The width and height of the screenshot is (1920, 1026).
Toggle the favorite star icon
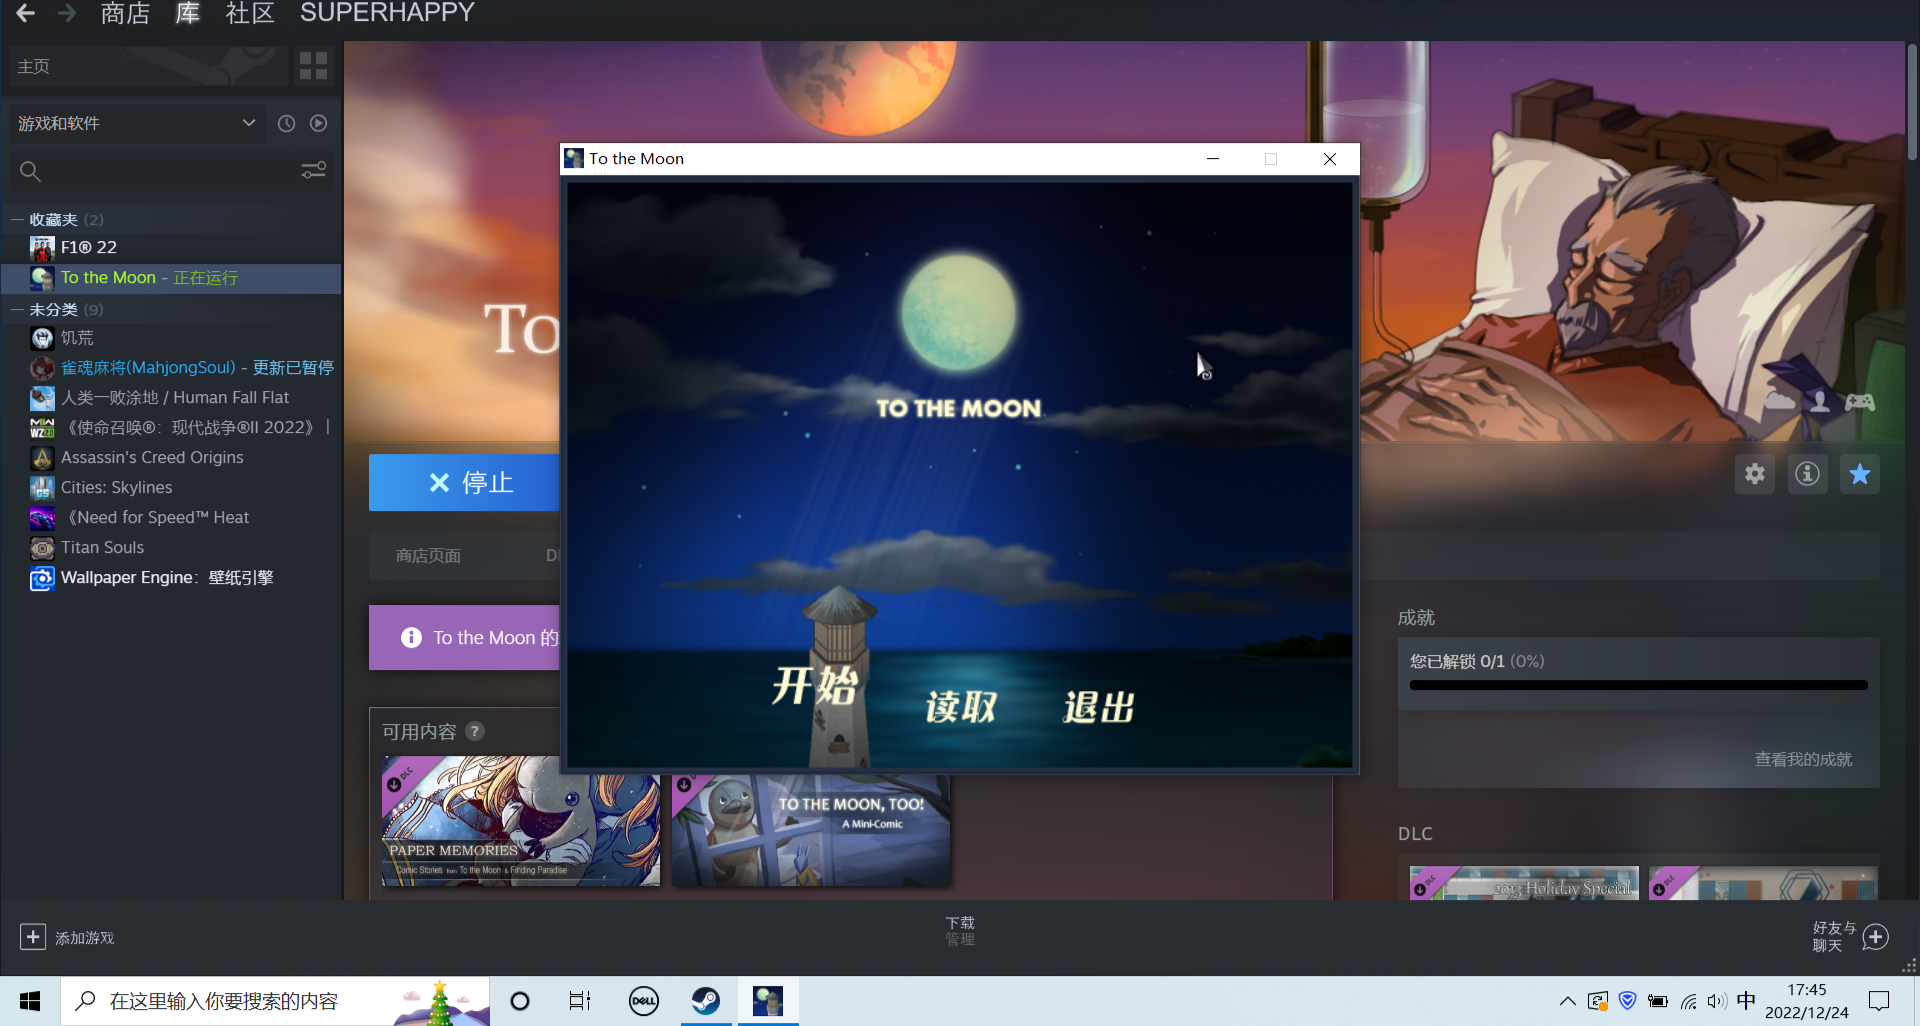[x=1860, y=474]
